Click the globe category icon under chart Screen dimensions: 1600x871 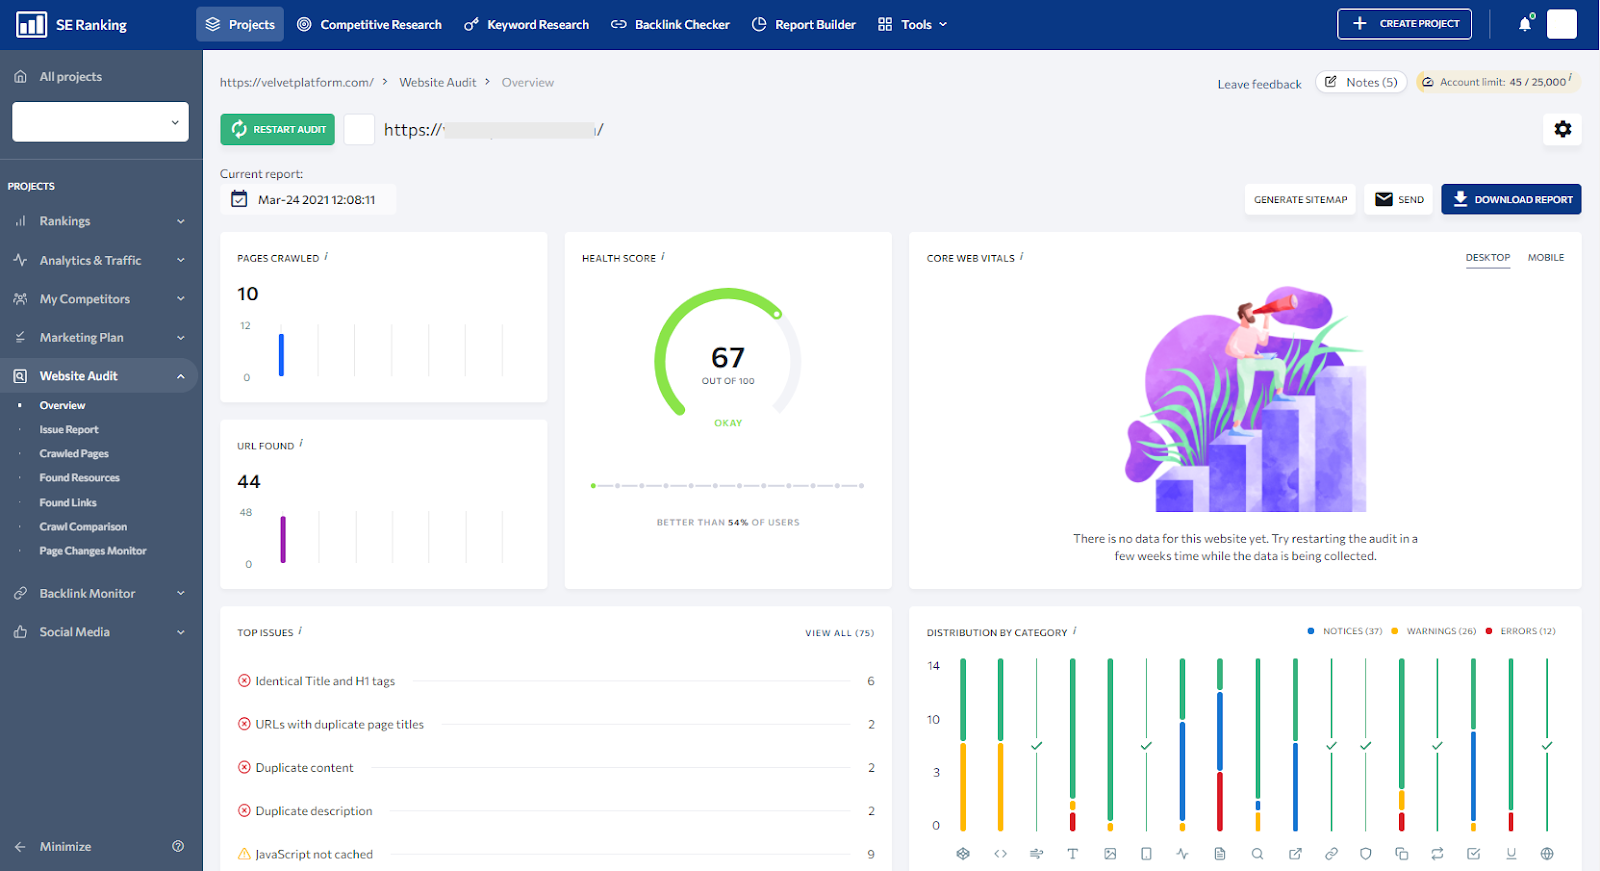(x=1547, y=854)
